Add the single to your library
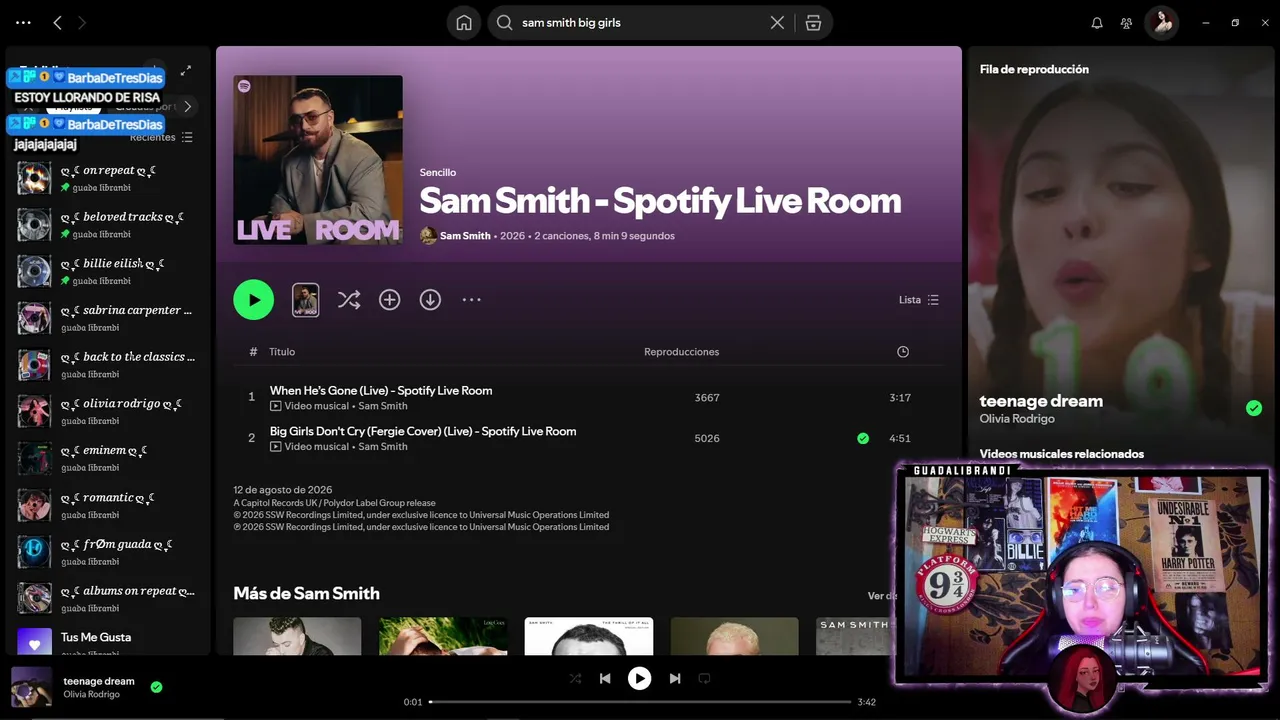This screenshot has height=720, width=1280. point(389,299)
